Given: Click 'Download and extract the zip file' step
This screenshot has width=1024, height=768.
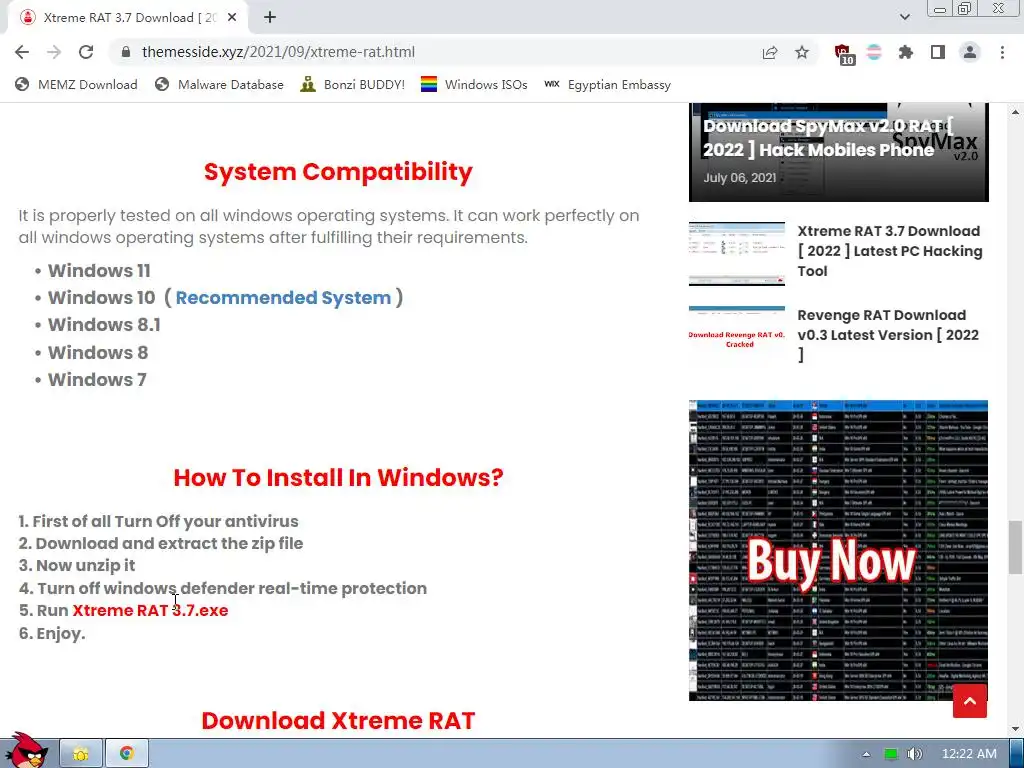Looking at the screenshot, I should [161, 543].
